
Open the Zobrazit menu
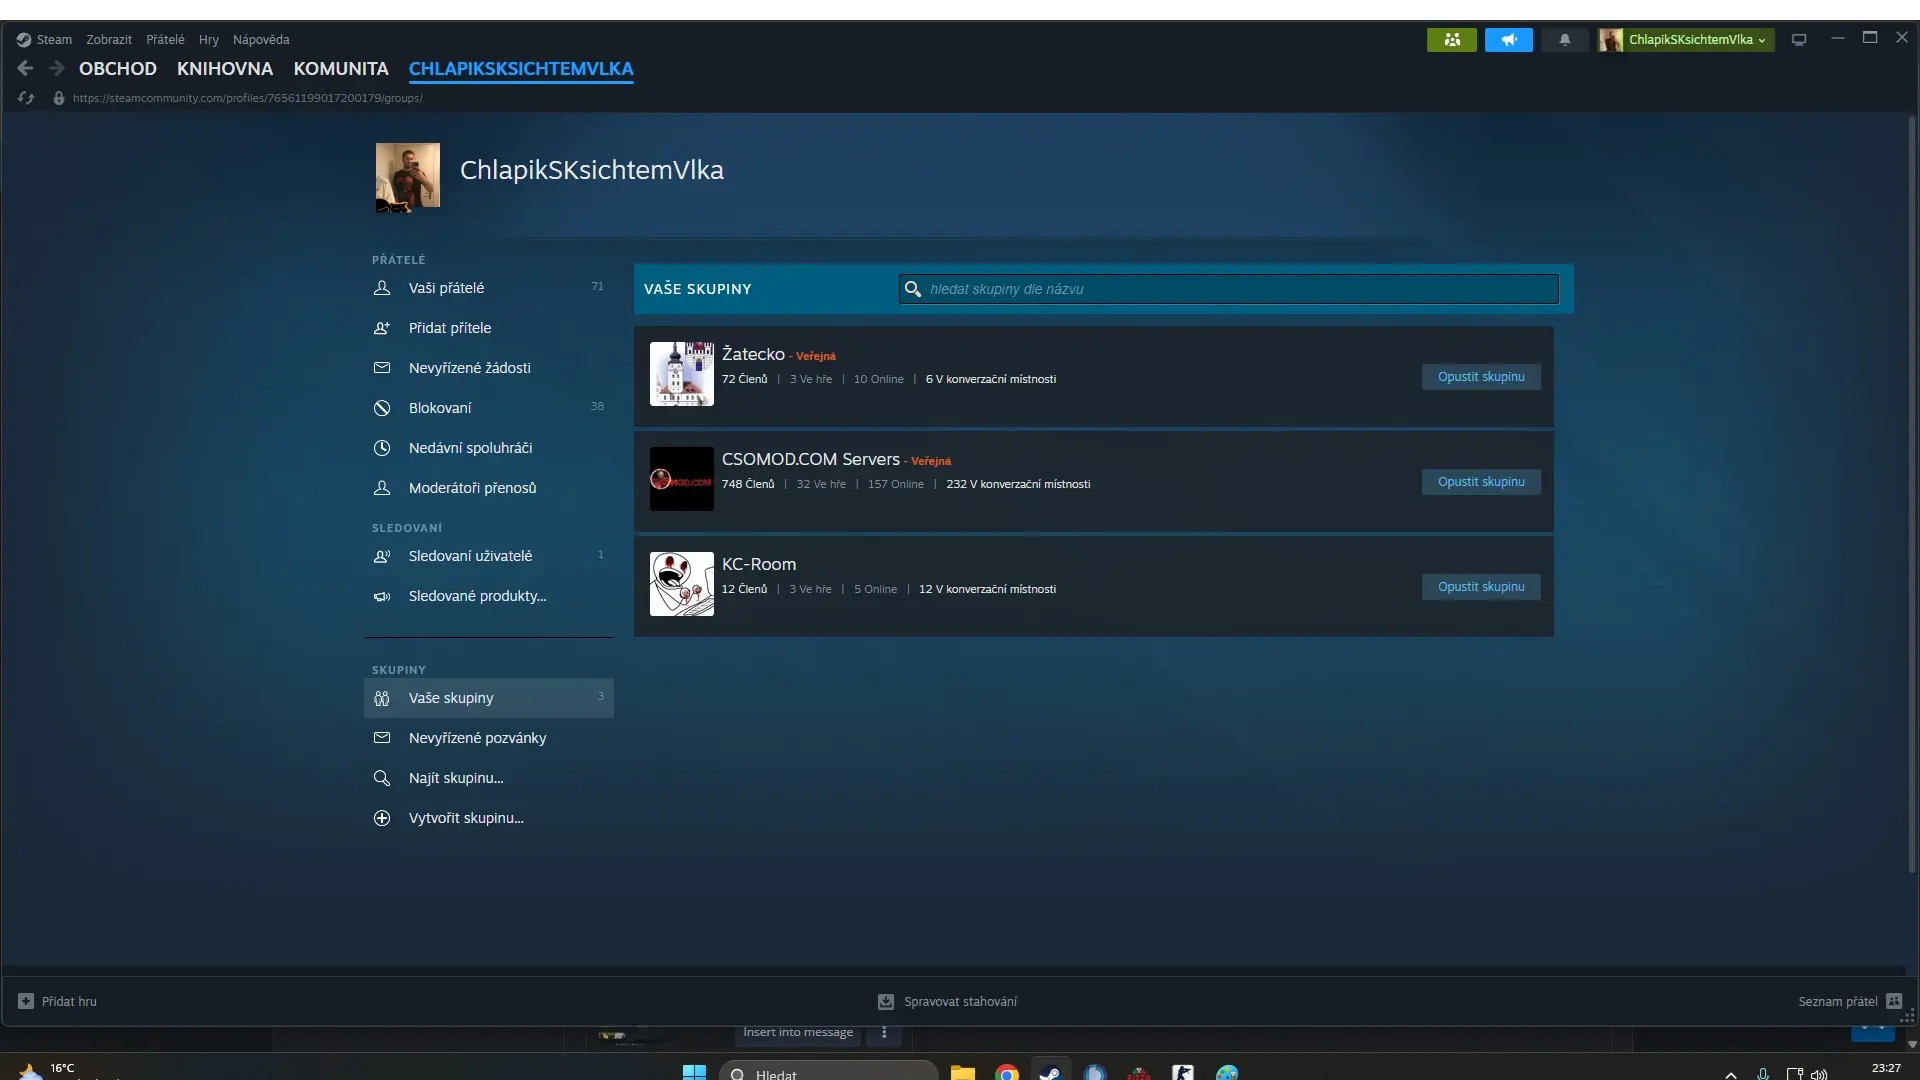click(108, 40)
